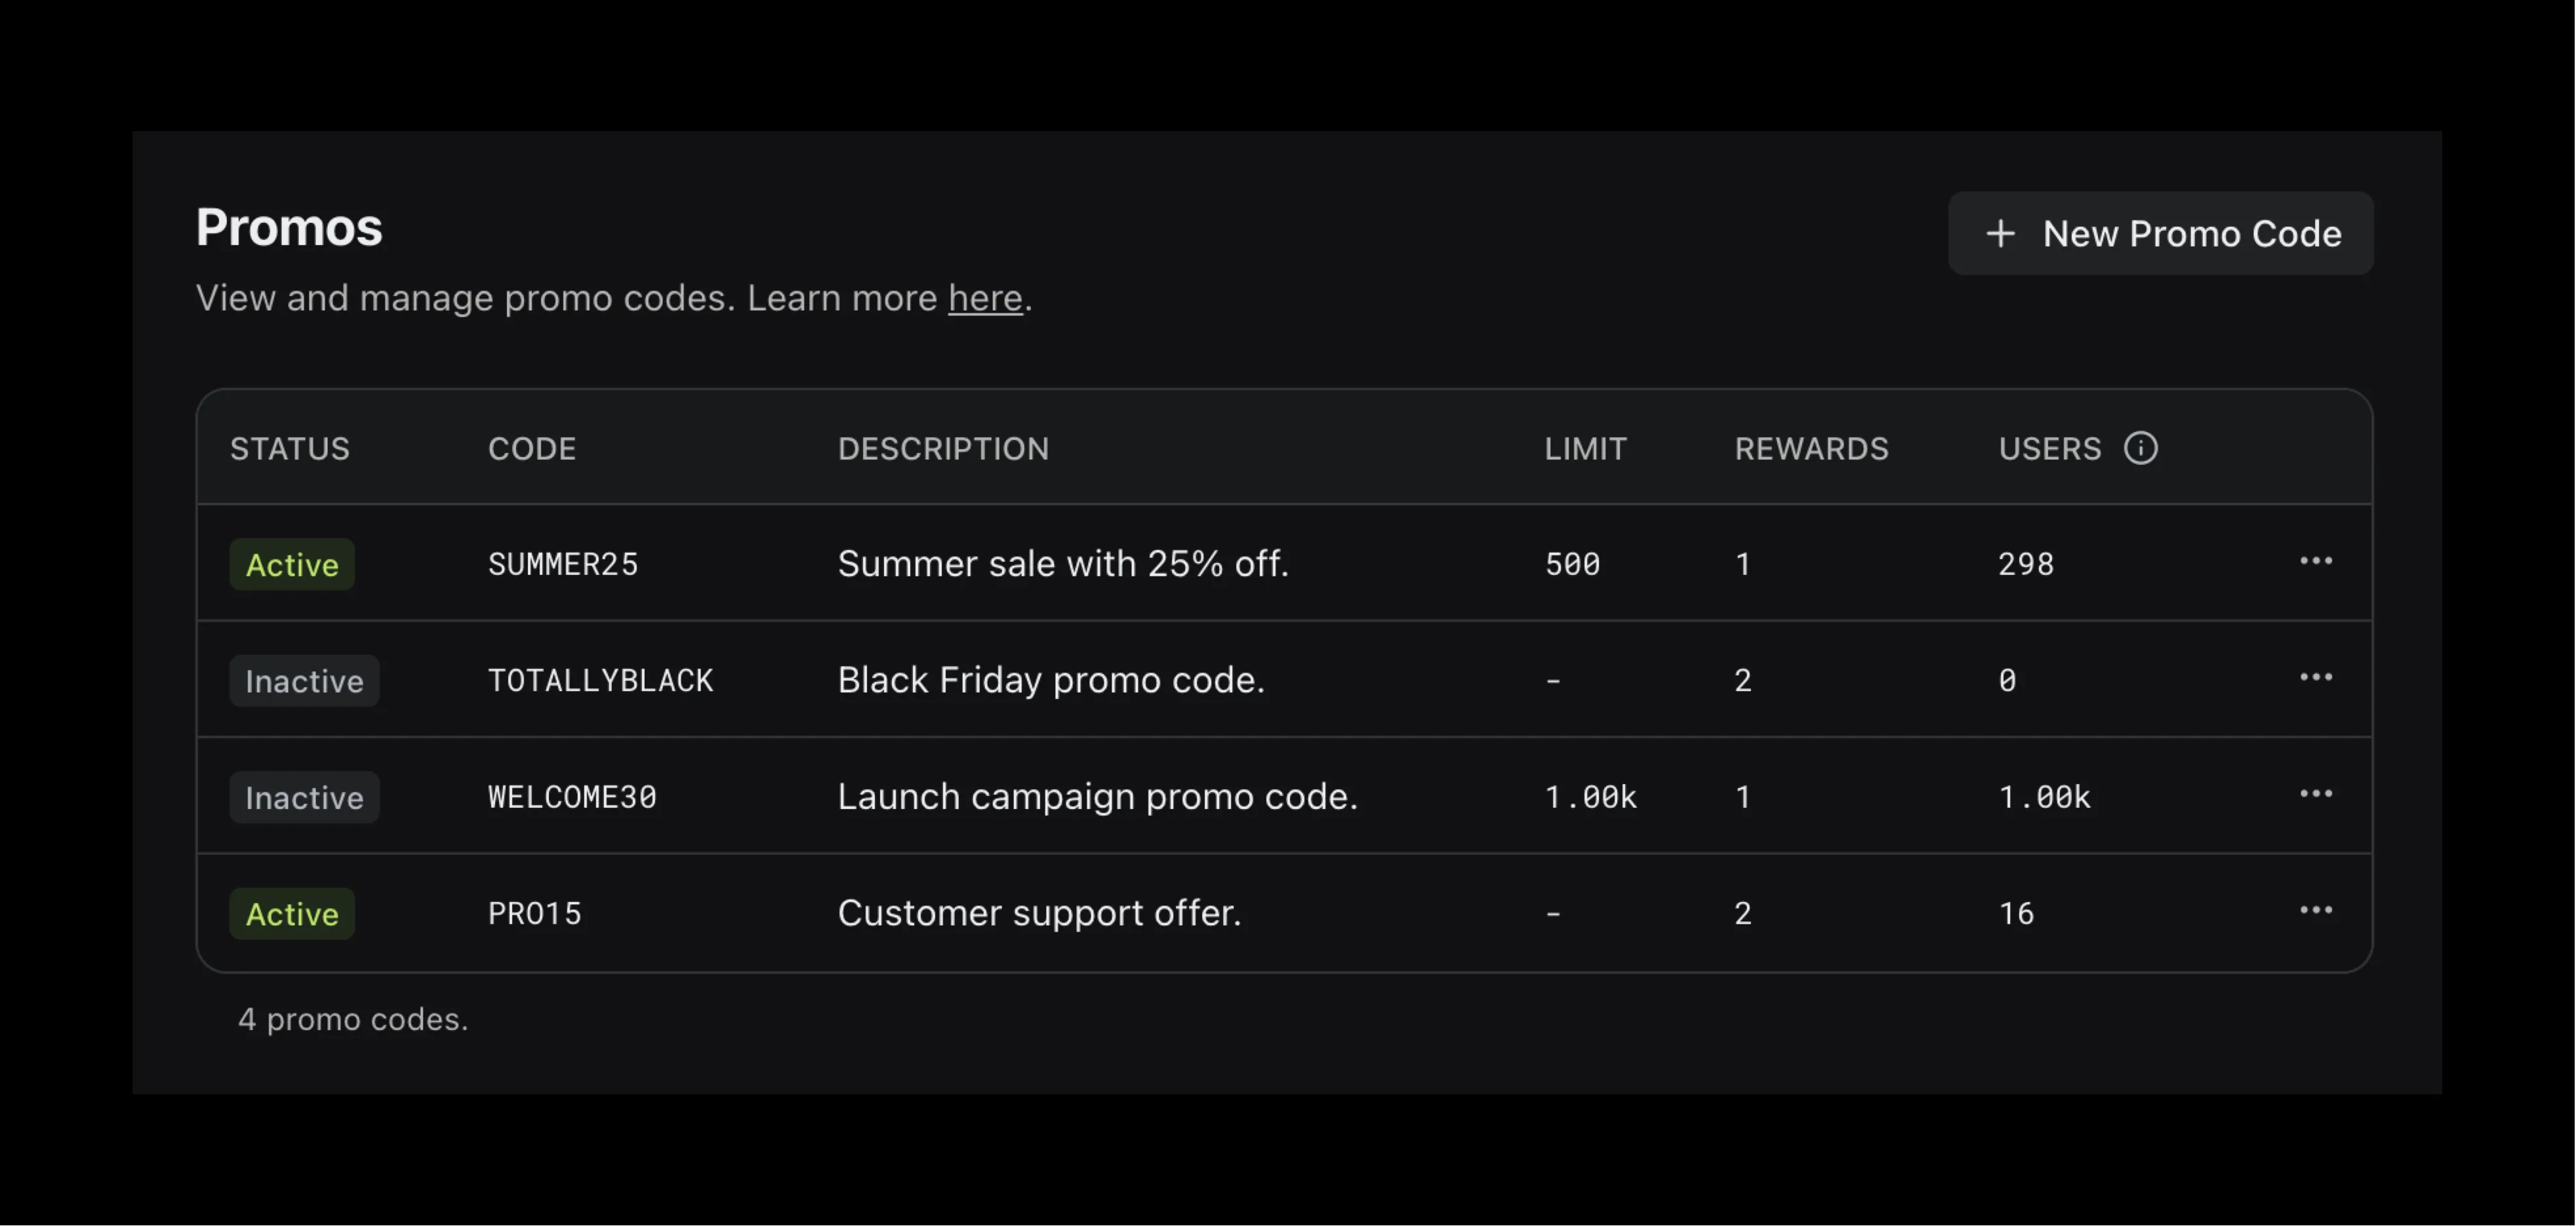Click the CODE column header

(532, 449)
